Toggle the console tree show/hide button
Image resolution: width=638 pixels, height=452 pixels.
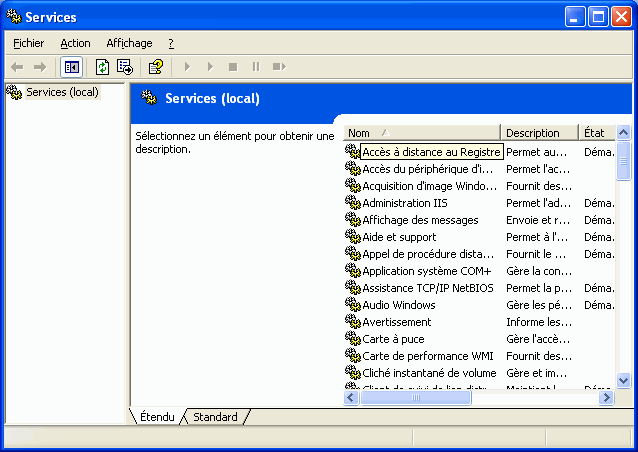tap(72, 67)
